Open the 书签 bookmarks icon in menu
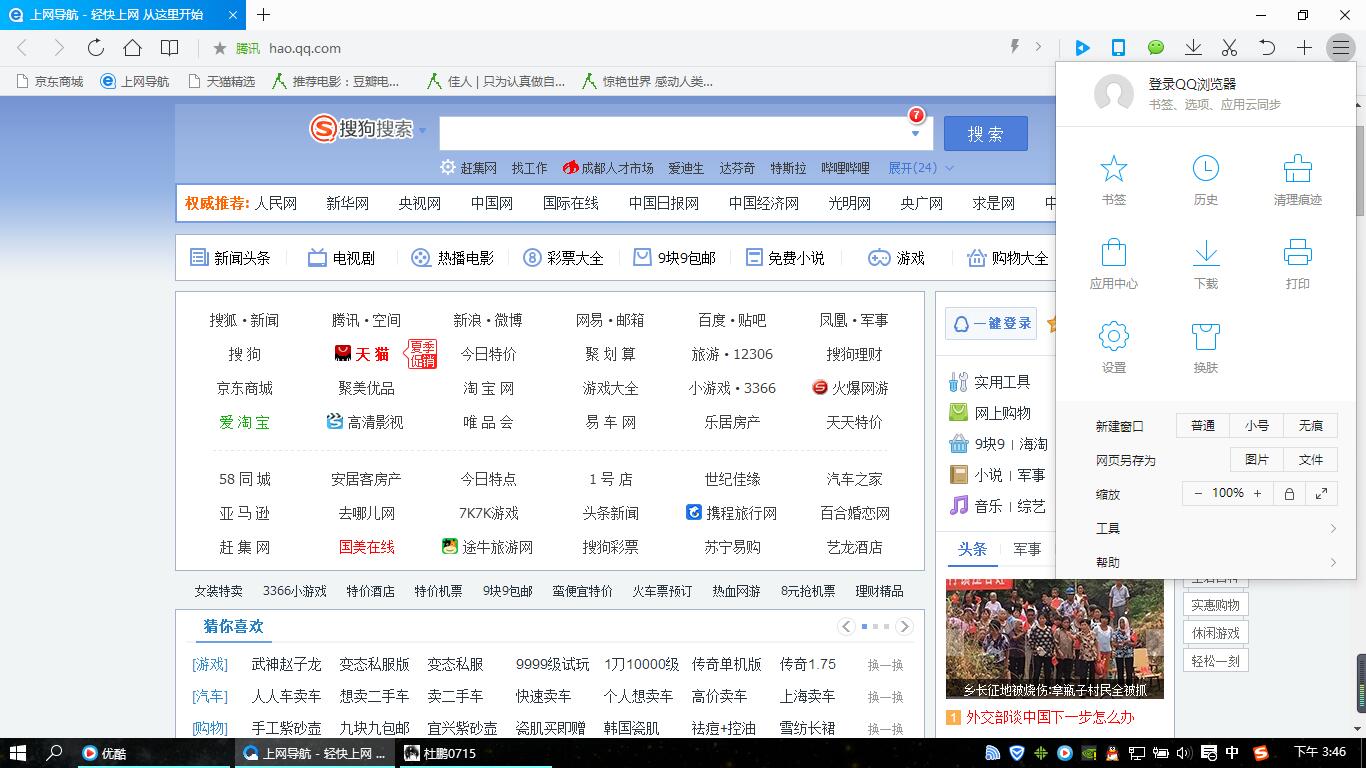This screenshot has width=1366, height=768. [x=1113, y=169]
